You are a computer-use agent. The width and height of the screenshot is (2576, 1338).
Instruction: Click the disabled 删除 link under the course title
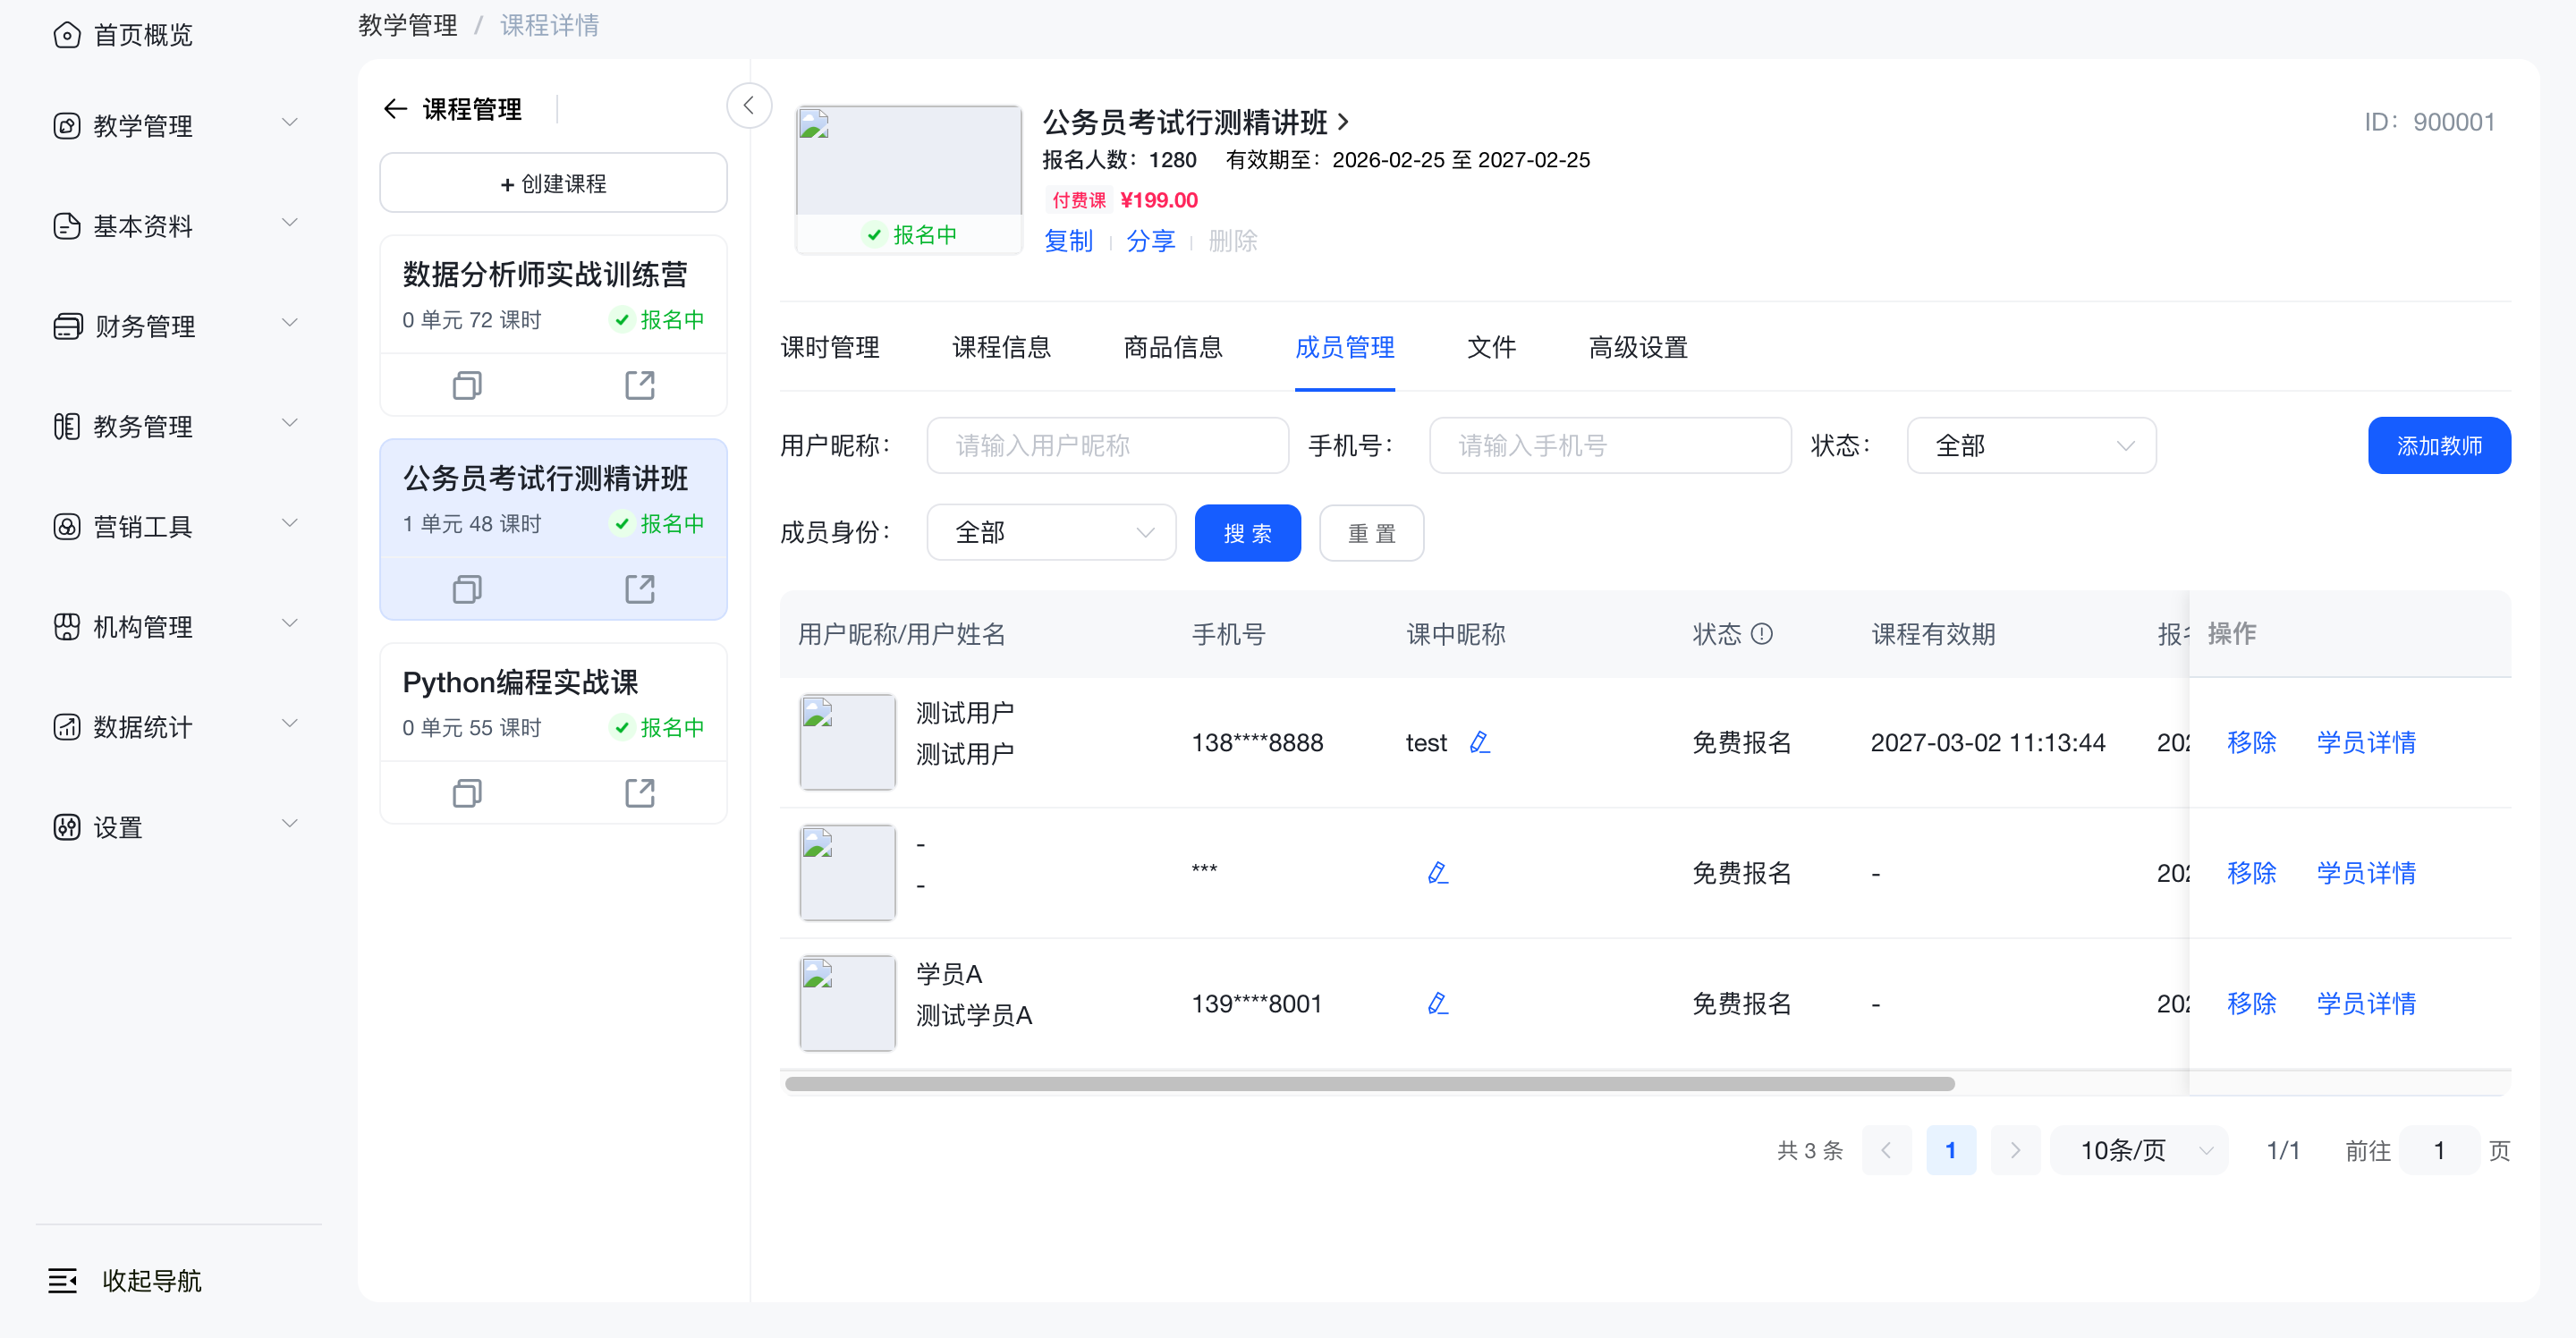(x=1233, y=241)
